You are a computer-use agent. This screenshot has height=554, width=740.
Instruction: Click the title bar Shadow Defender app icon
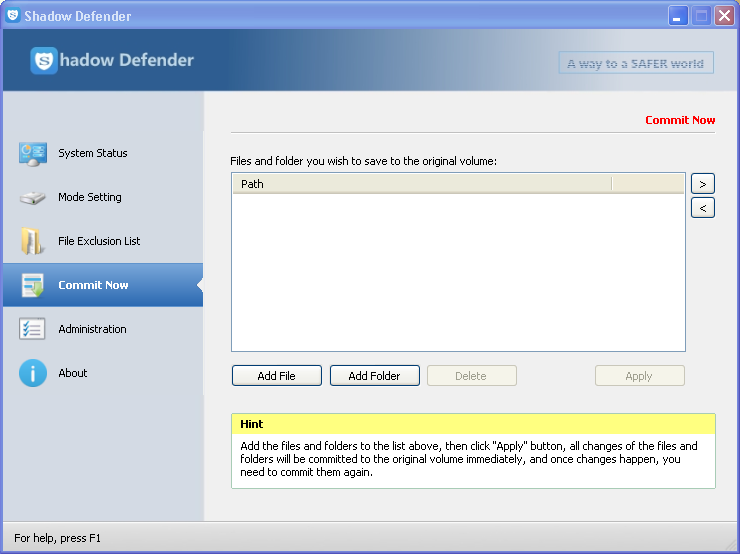(x=13, y=16)
